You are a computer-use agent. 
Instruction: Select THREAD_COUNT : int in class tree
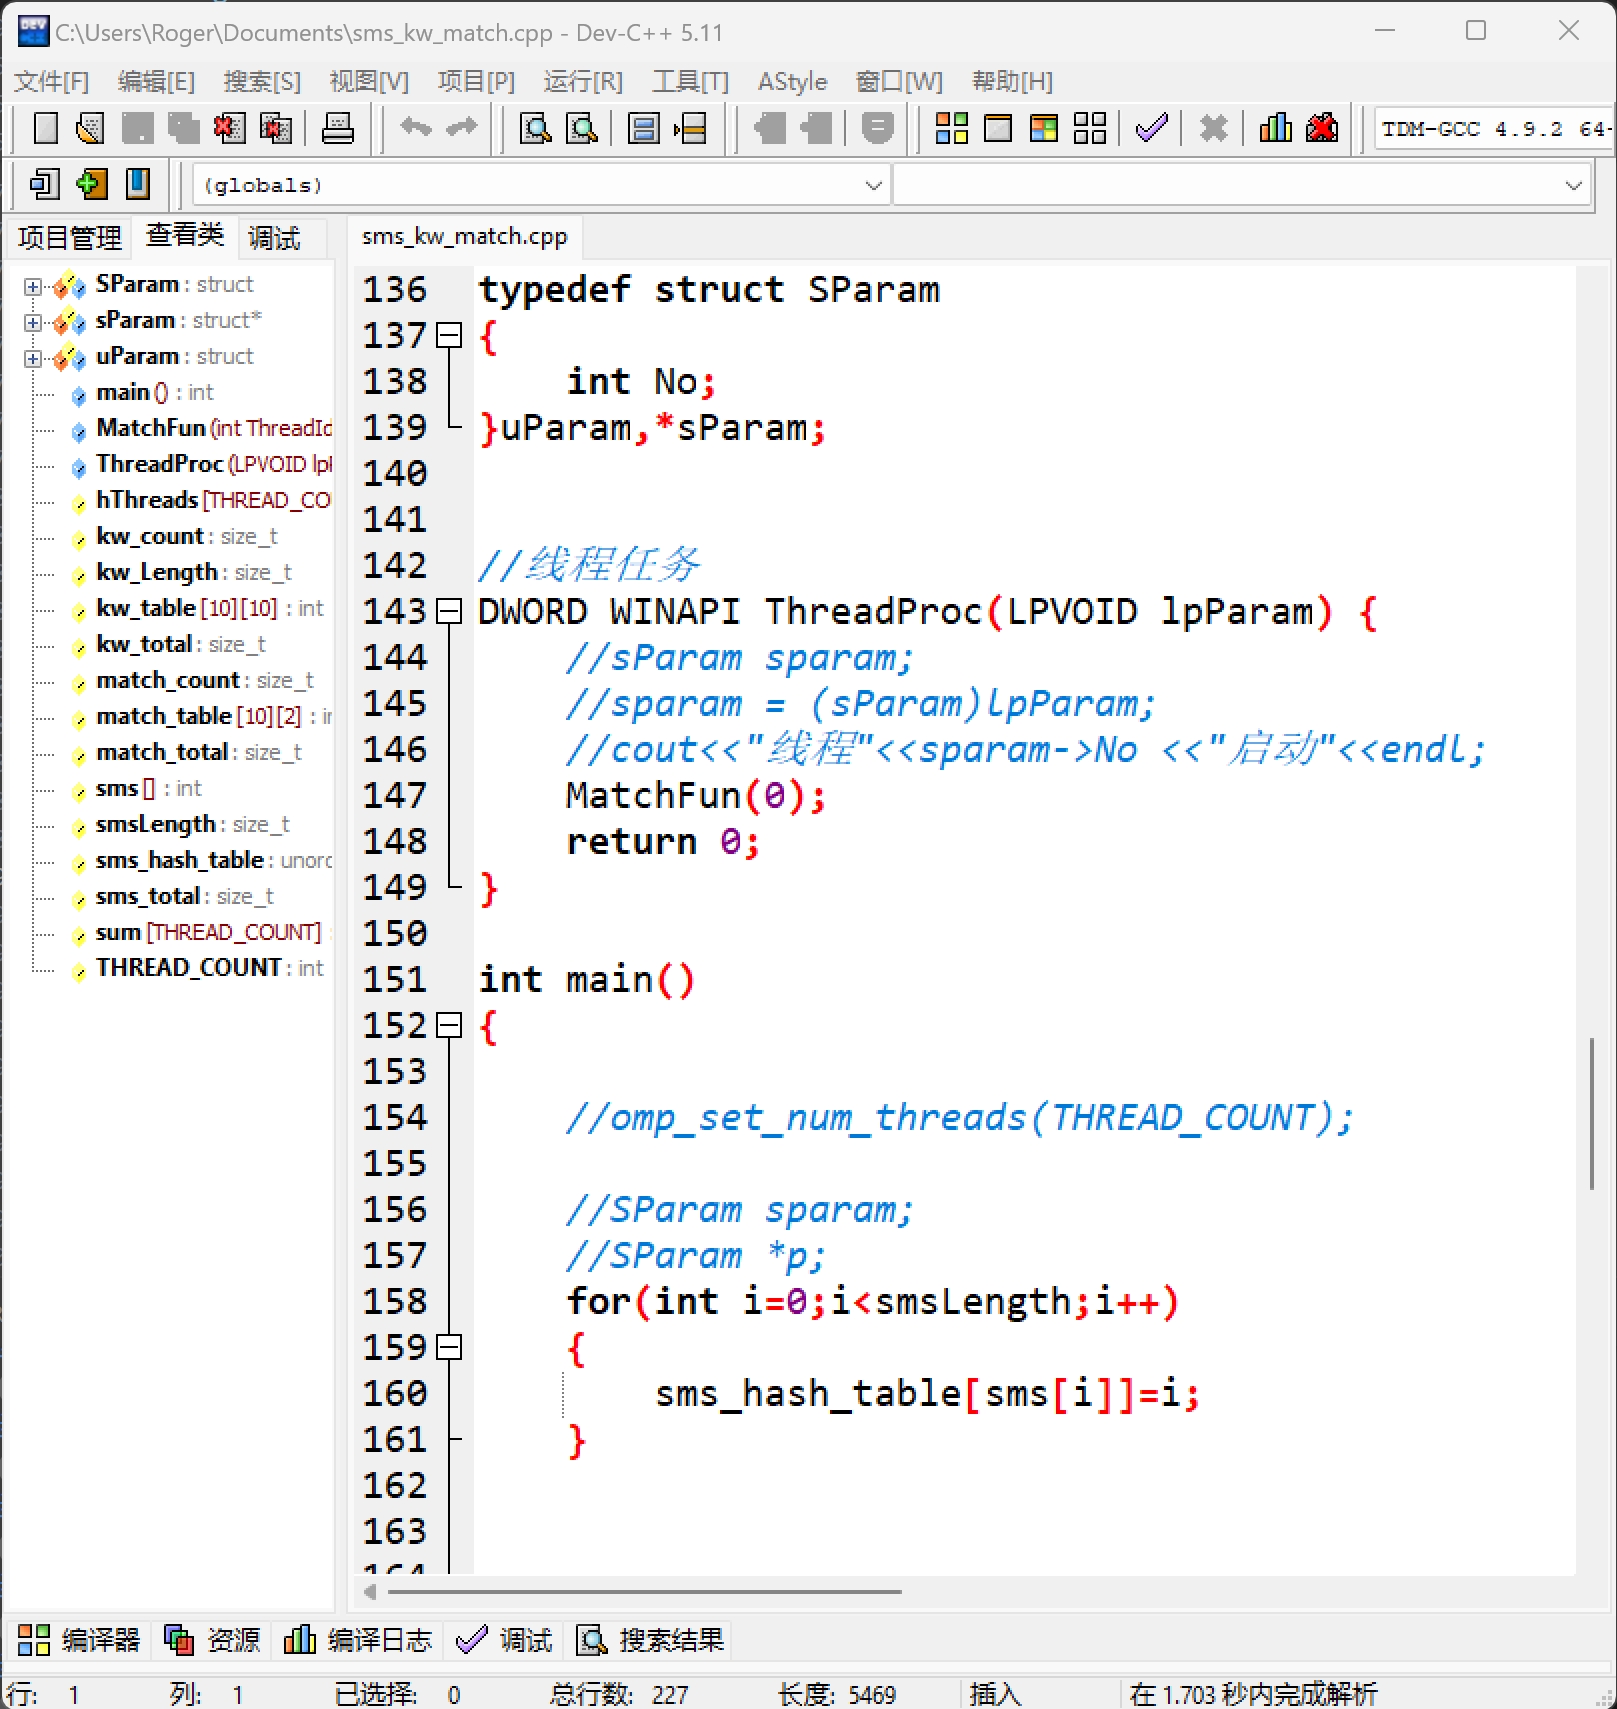(x=209, y=968)
